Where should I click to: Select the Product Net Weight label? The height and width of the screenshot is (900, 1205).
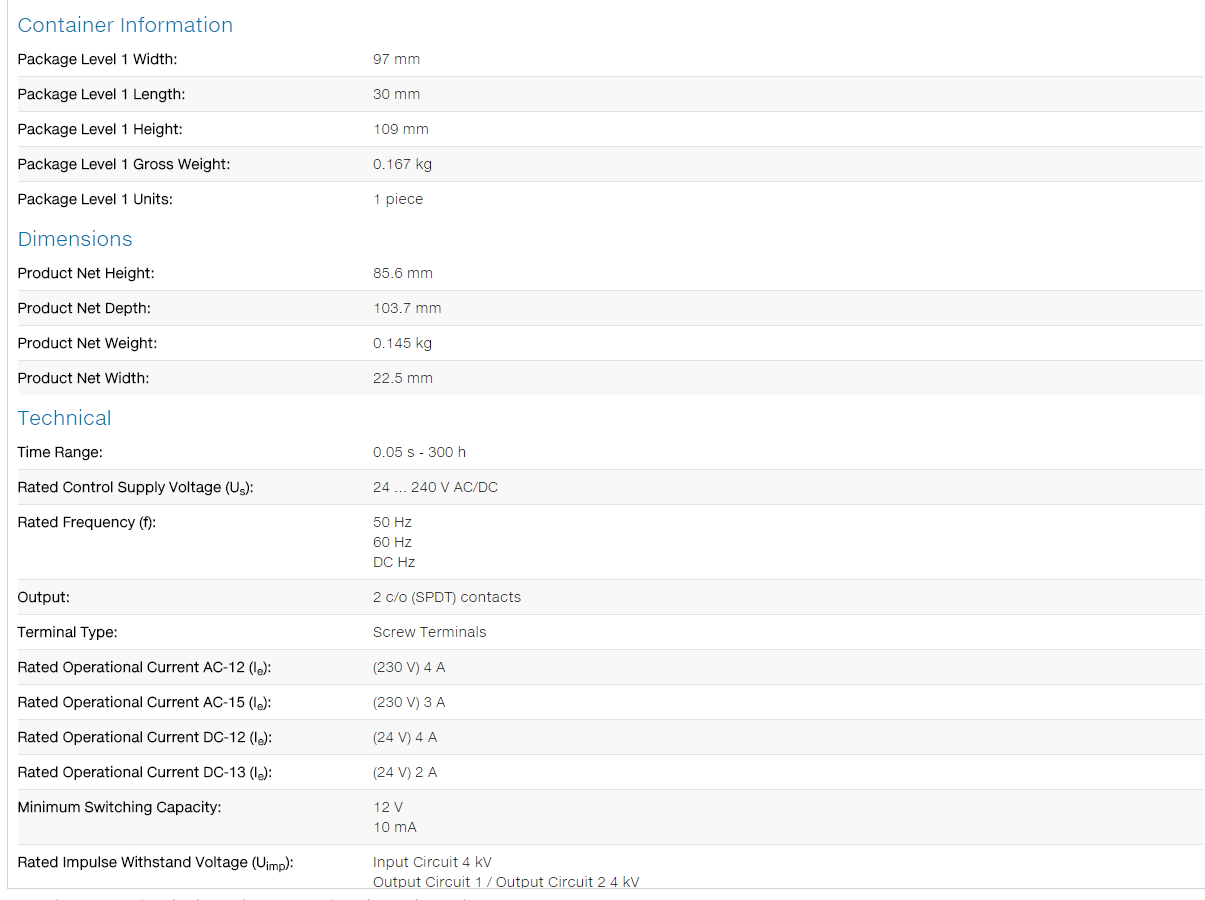pos(87,343)
